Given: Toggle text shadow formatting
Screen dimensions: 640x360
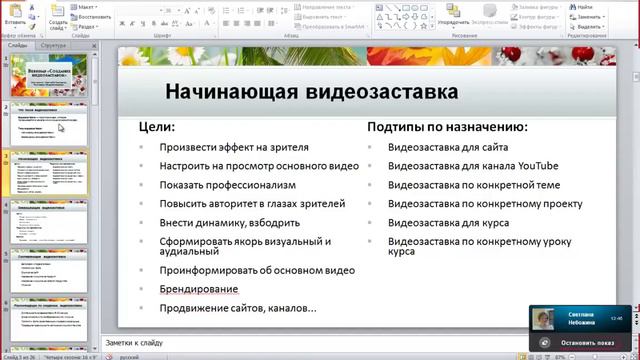Looking at the screenshot, I should [154, 24].
